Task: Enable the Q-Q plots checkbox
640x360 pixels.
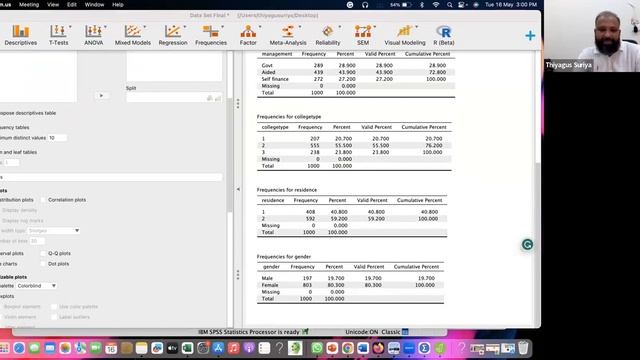Action: point(43,253)
